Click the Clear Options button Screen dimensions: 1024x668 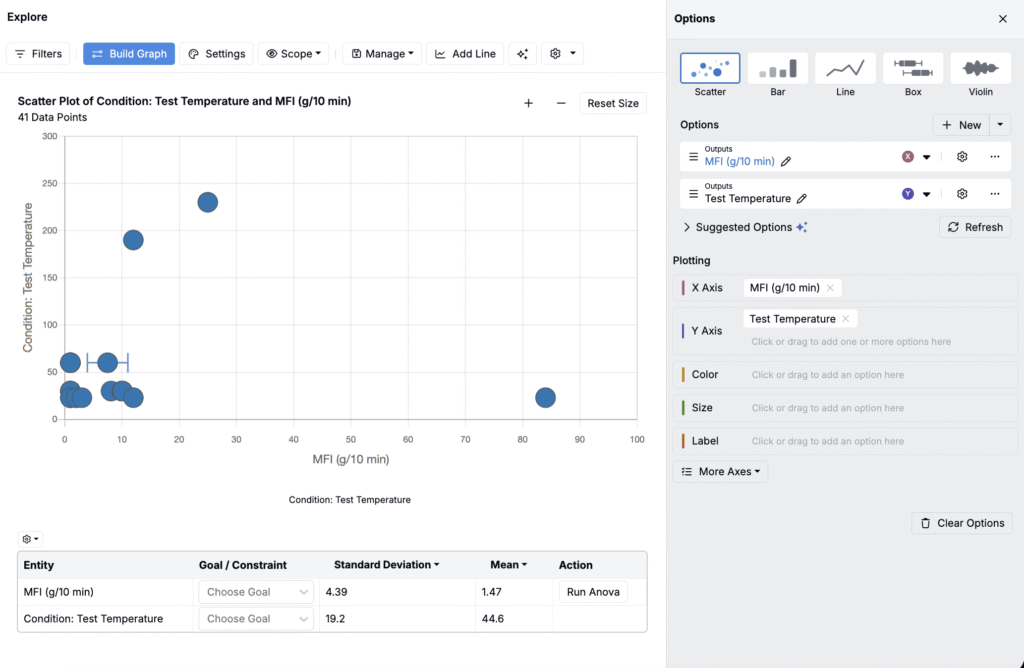click(x=961, y=523)
